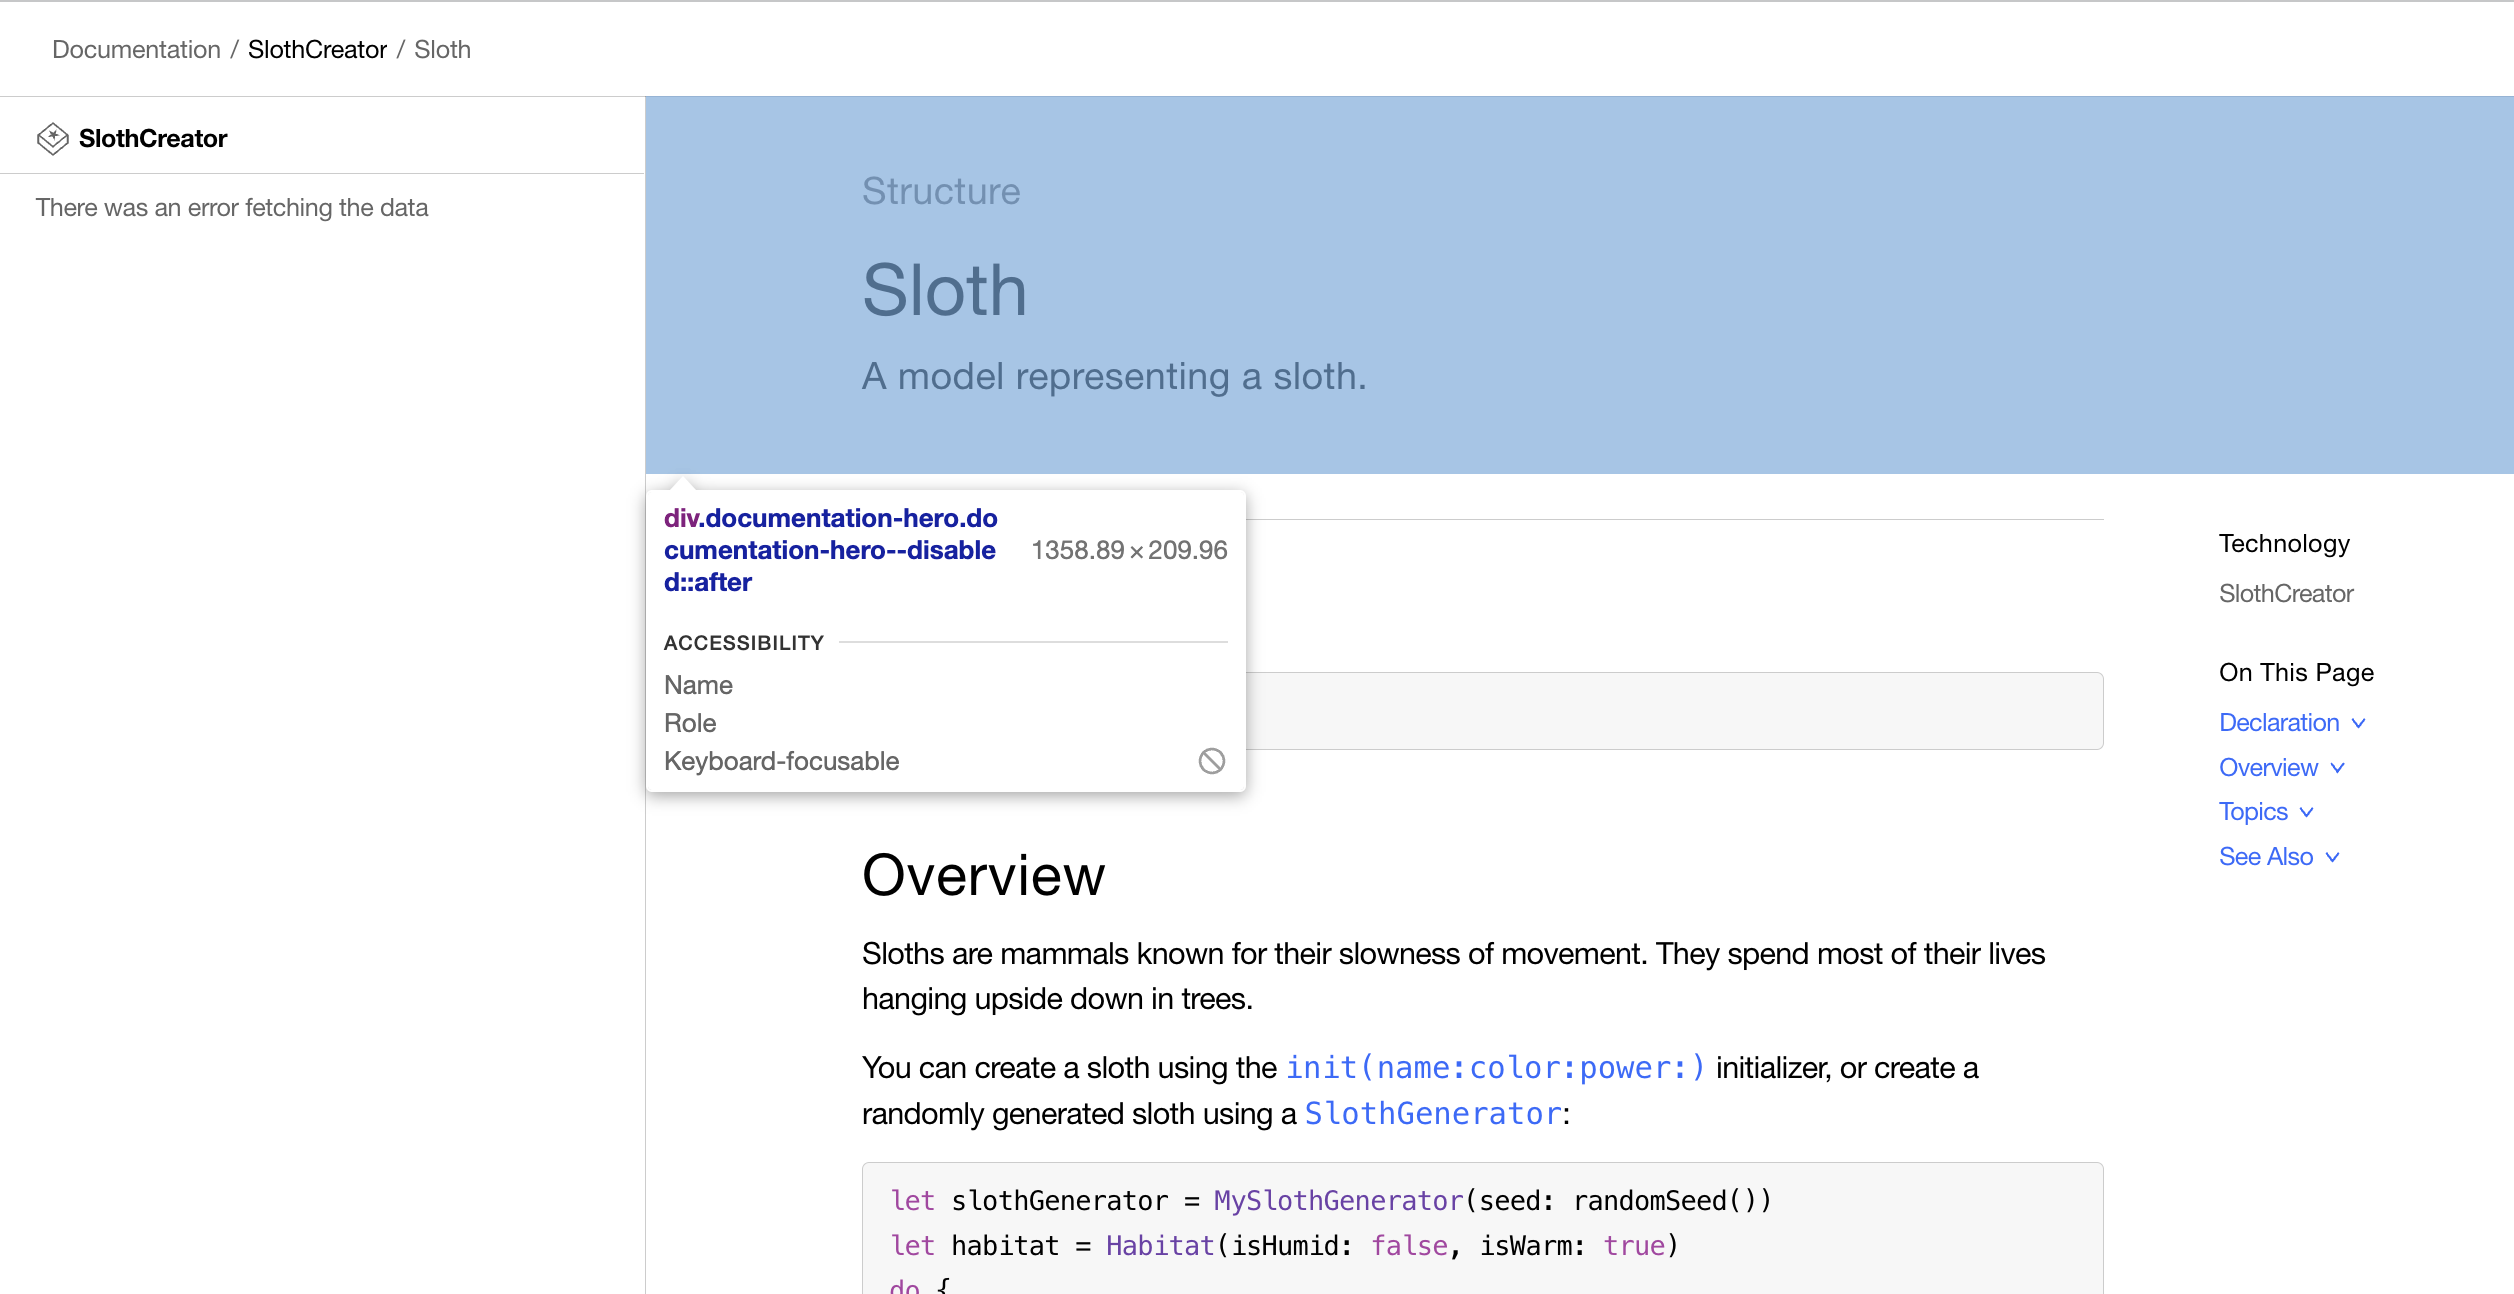
Task: Click the keyboard-focusable not-allowed icon in tooltip
Action: [1211, 761]
